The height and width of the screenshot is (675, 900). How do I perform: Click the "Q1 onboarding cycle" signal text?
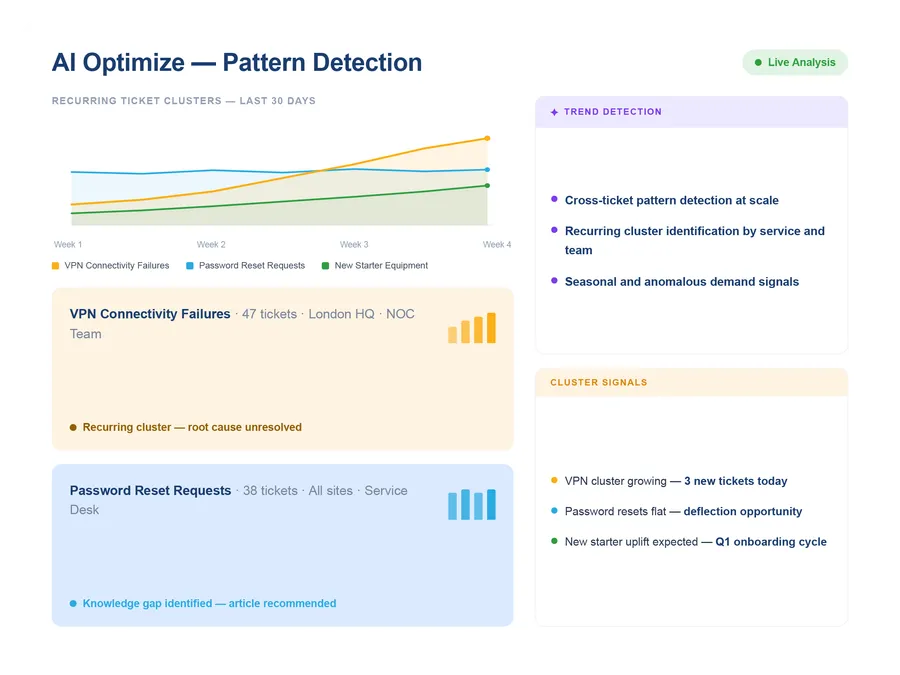tap(771, 542)
